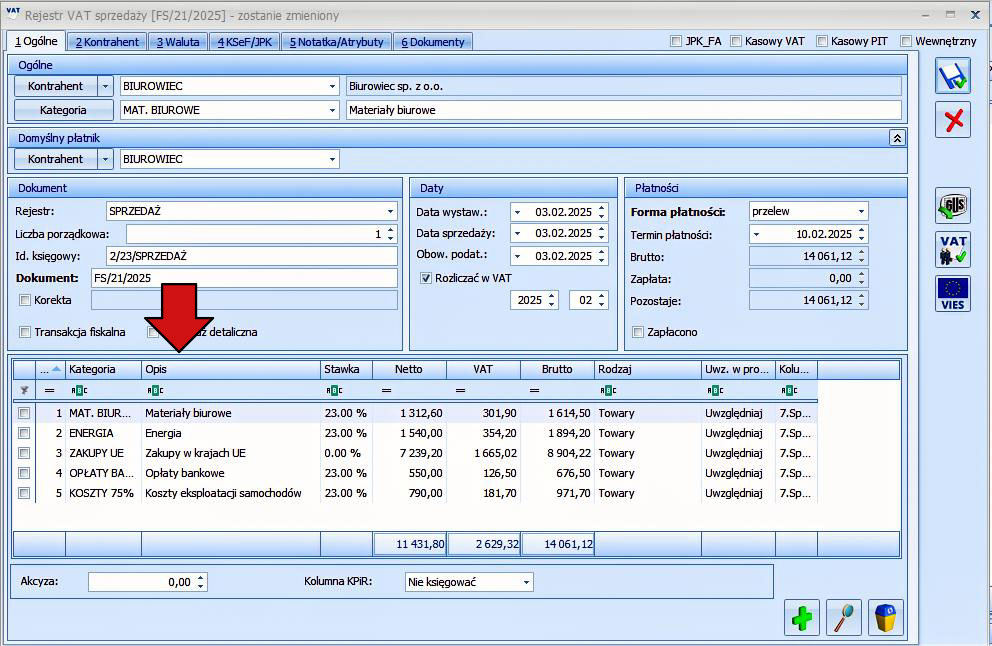Click the VAT column equals filter operator
The image size is (992, 646).
[461, 390]
